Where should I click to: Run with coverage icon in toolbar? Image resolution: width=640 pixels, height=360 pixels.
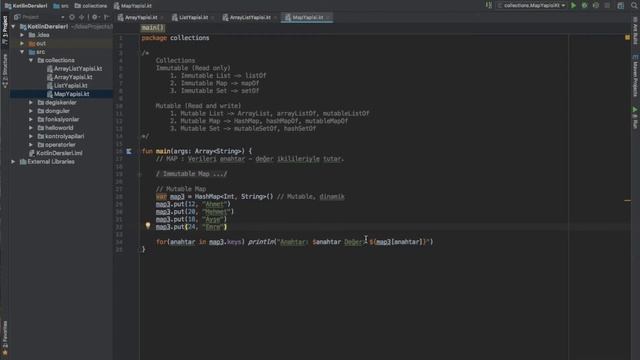596,6
